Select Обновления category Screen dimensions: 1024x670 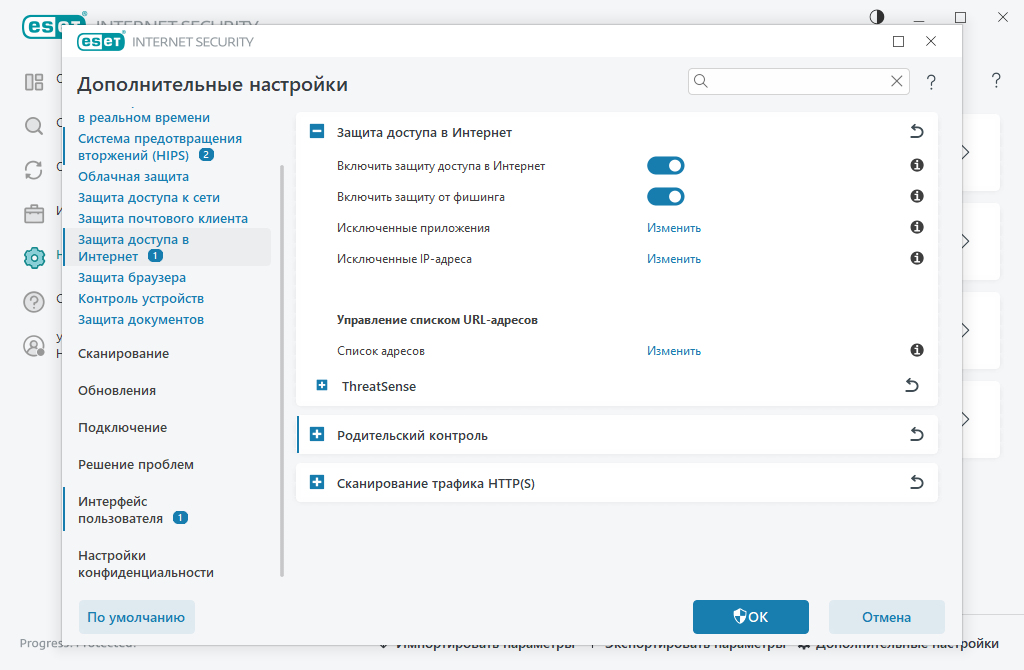pos(117,391)
